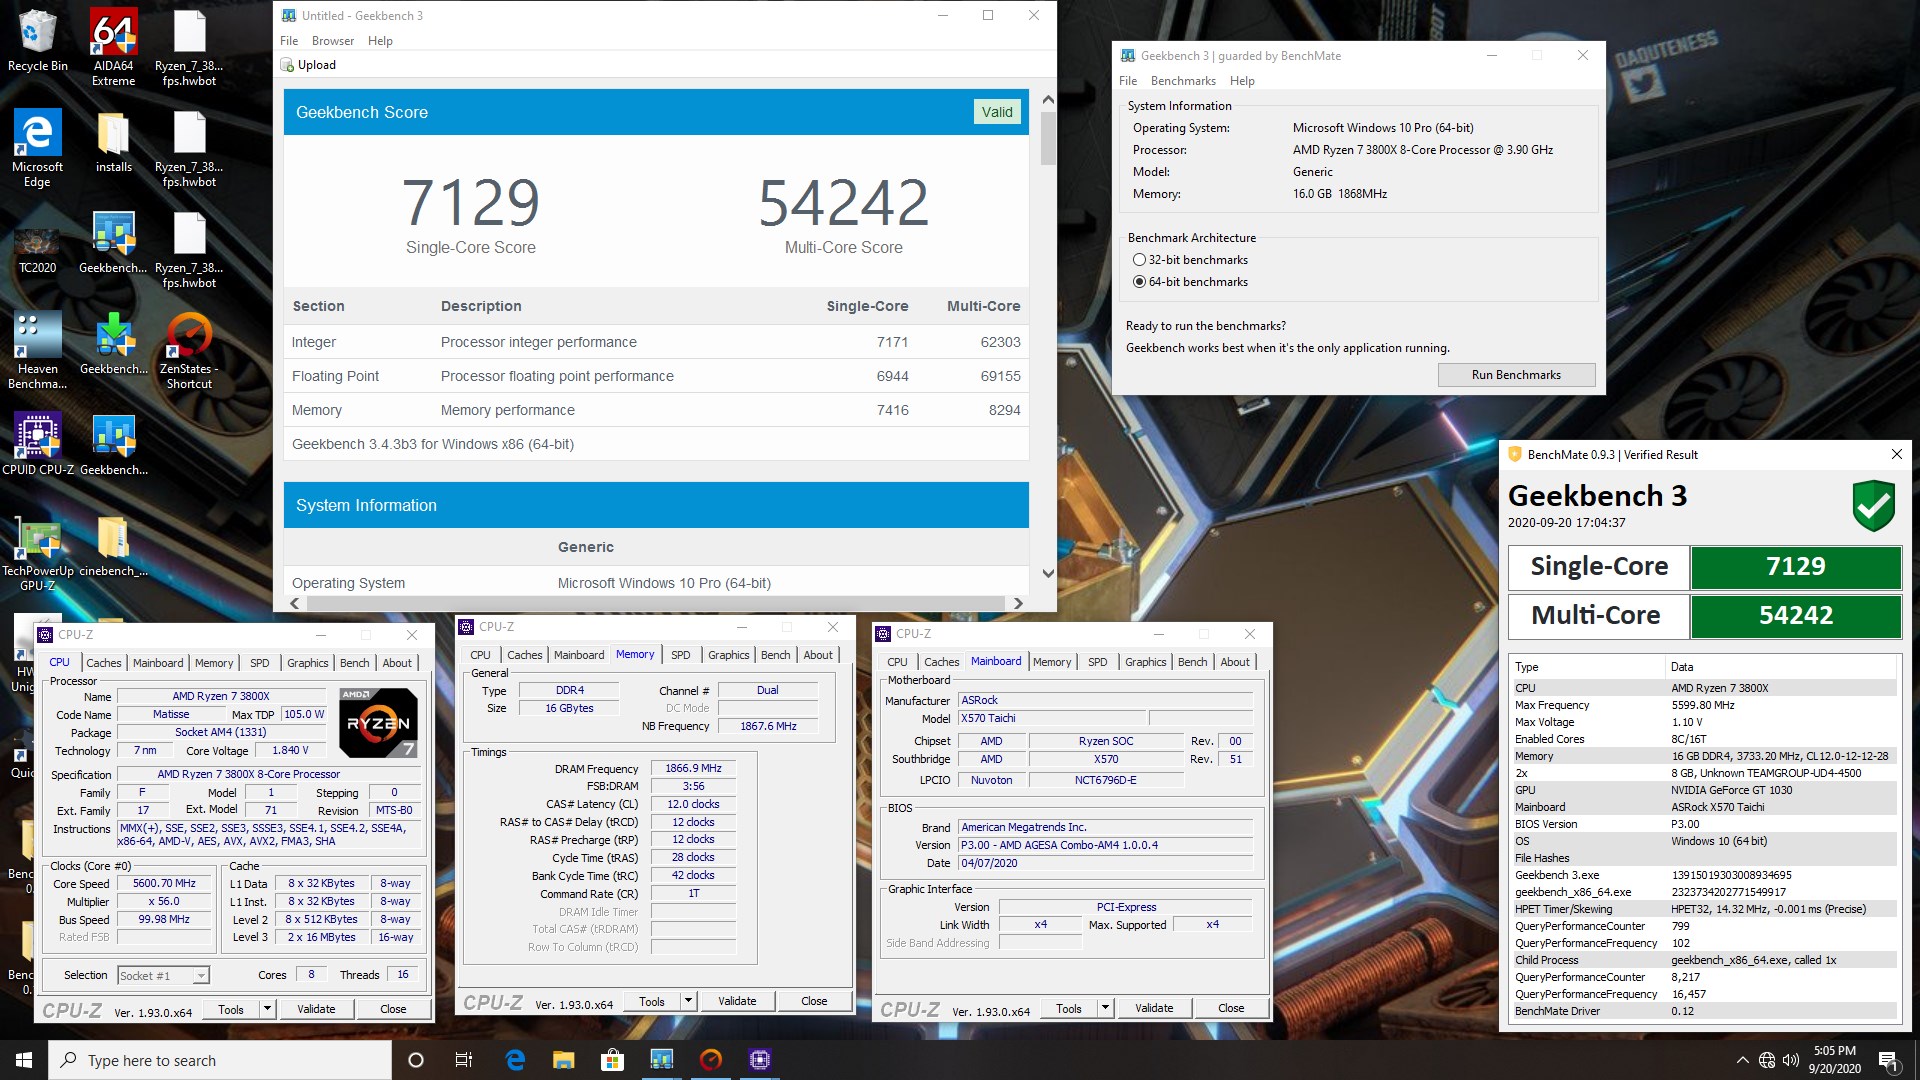
Task: Click Close in Mainboard CPU-Z window
Action: click(1231, 1008)
